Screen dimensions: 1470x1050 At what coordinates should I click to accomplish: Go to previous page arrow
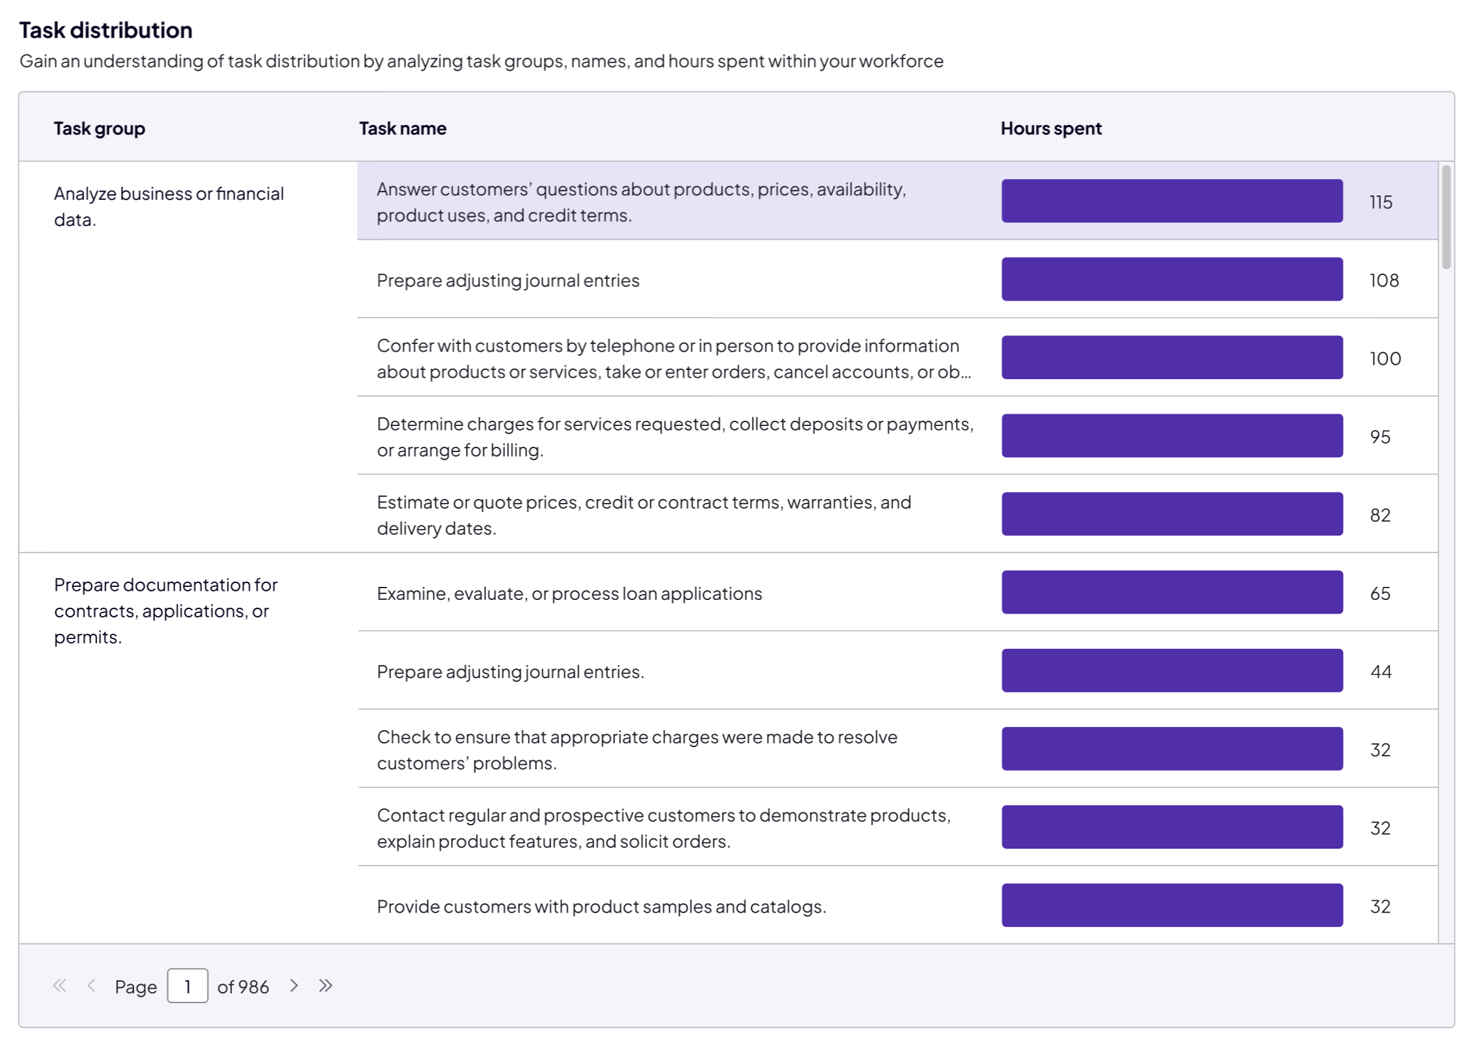pos(92,986)
